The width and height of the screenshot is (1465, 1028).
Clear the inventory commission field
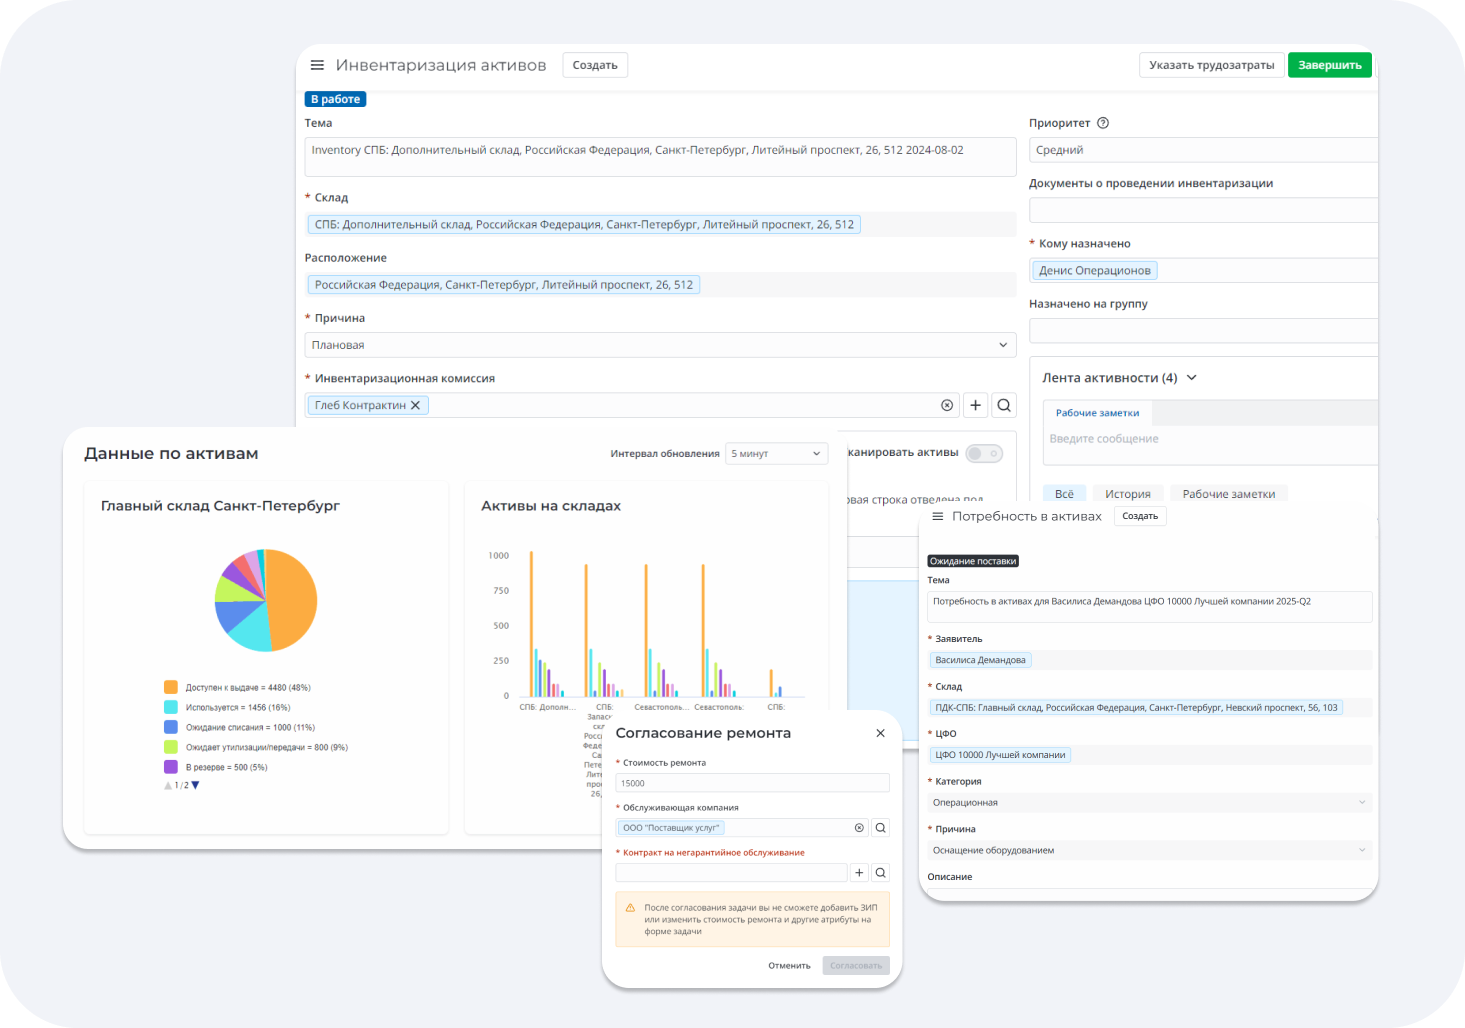[947, 405]
